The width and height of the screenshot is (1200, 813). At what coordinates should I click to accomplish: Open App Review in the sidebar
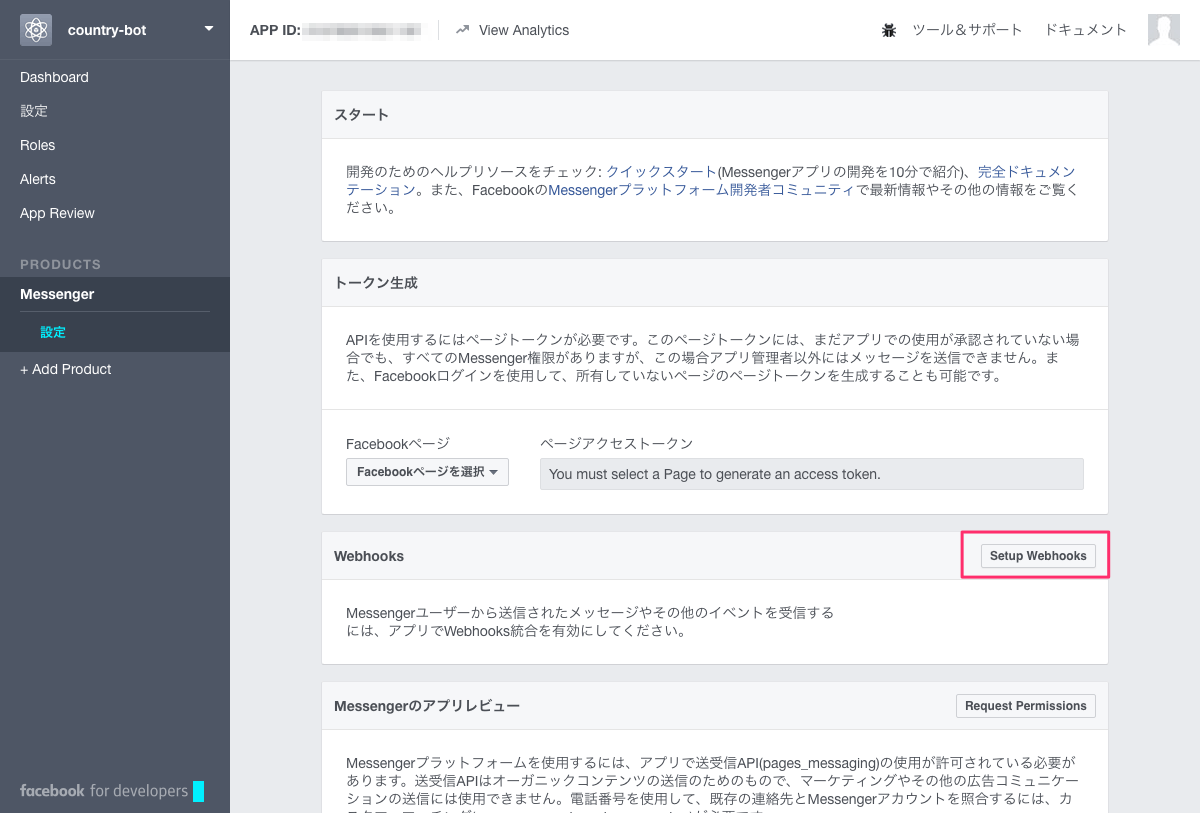point(57,213)
